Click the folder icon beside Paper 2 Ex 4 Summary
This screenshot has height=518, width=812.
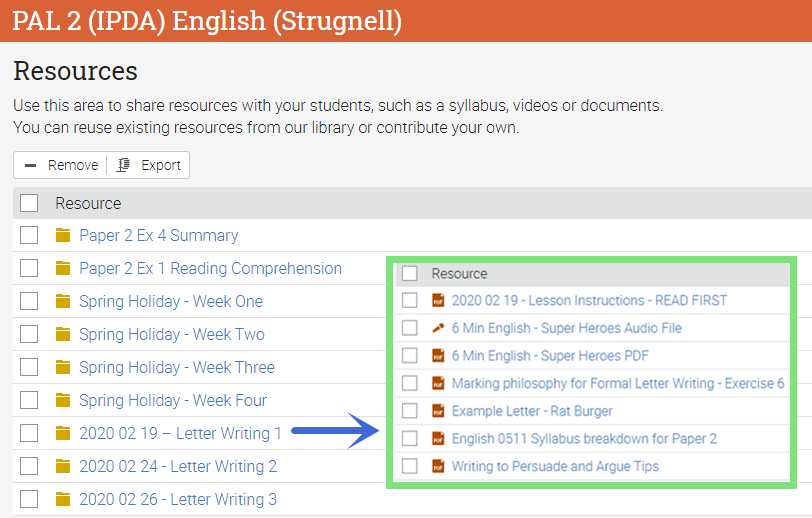click(x=64, y=236)
